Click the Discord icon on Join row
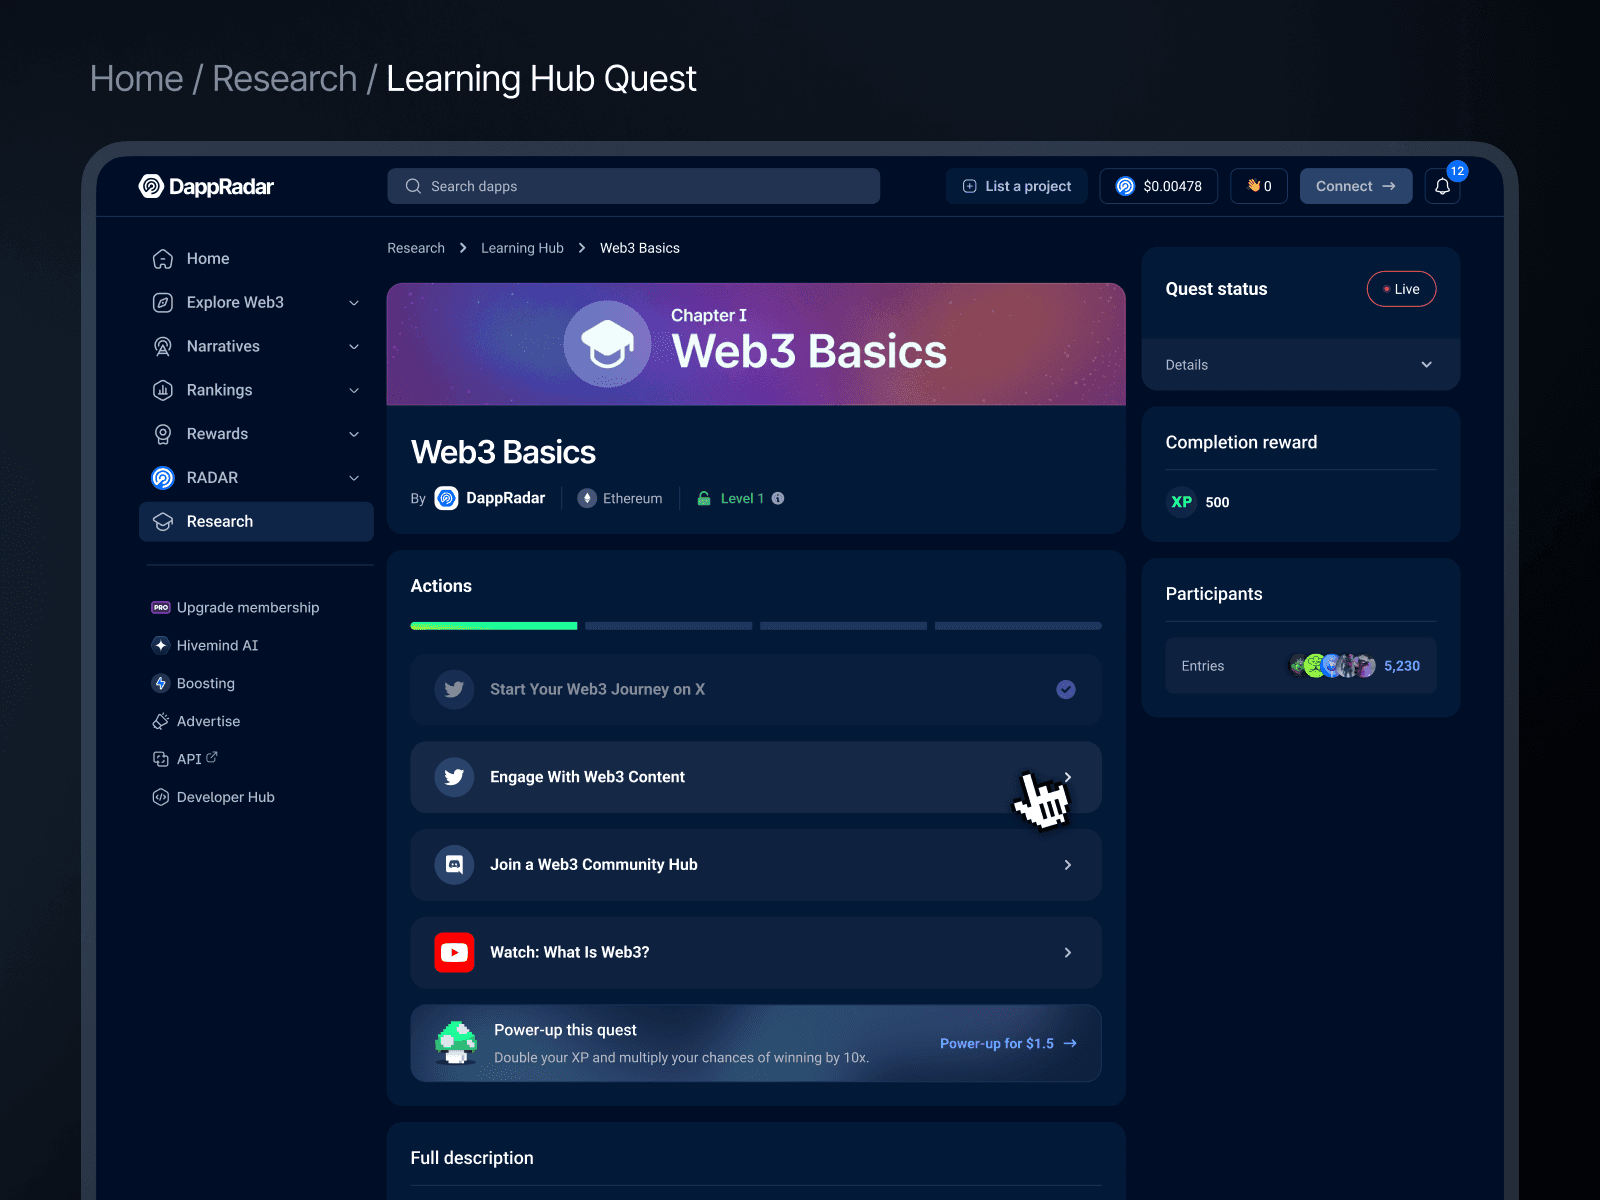The image size is (1600, 1200). (x=454, y=865)
